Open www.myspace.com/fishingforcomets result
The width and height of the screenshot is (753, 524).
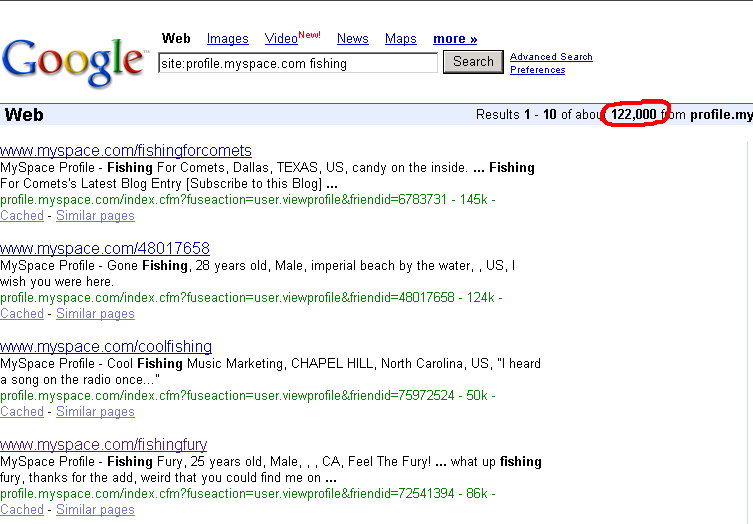126,150
